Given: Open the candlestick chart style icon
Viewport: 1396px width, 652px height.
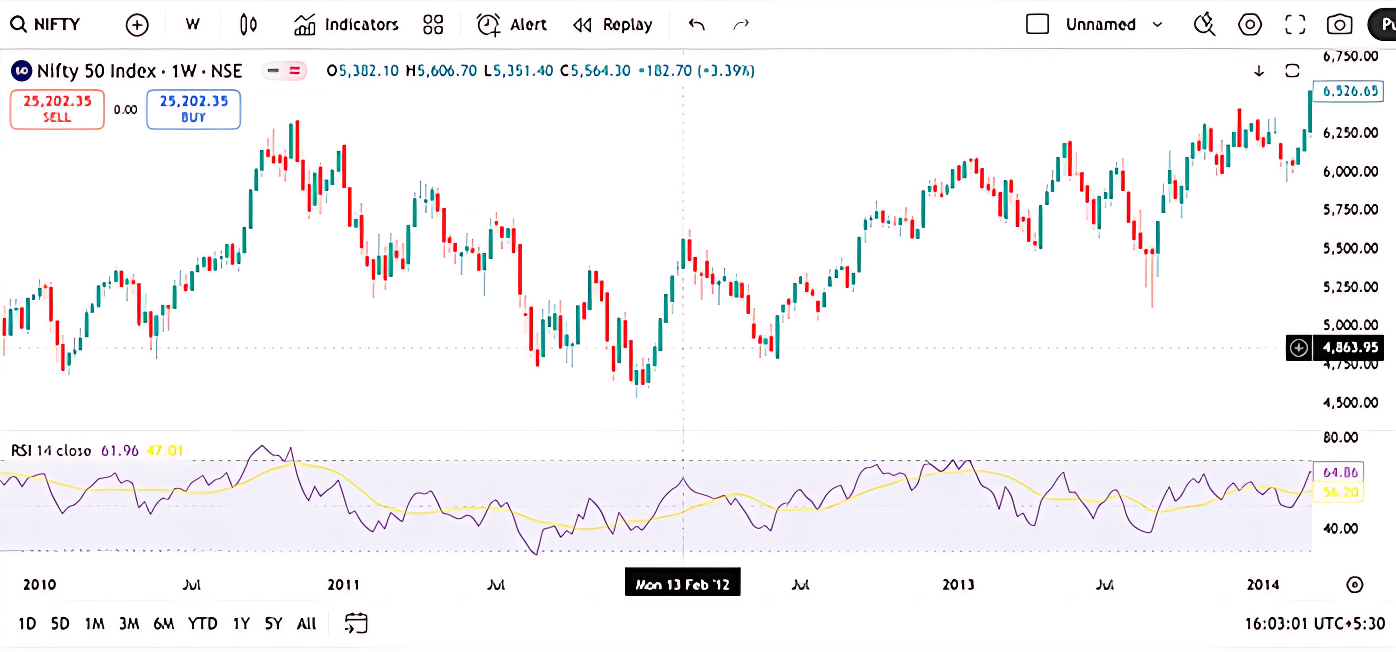Looking at the screenshot, I should click(249, 24).
